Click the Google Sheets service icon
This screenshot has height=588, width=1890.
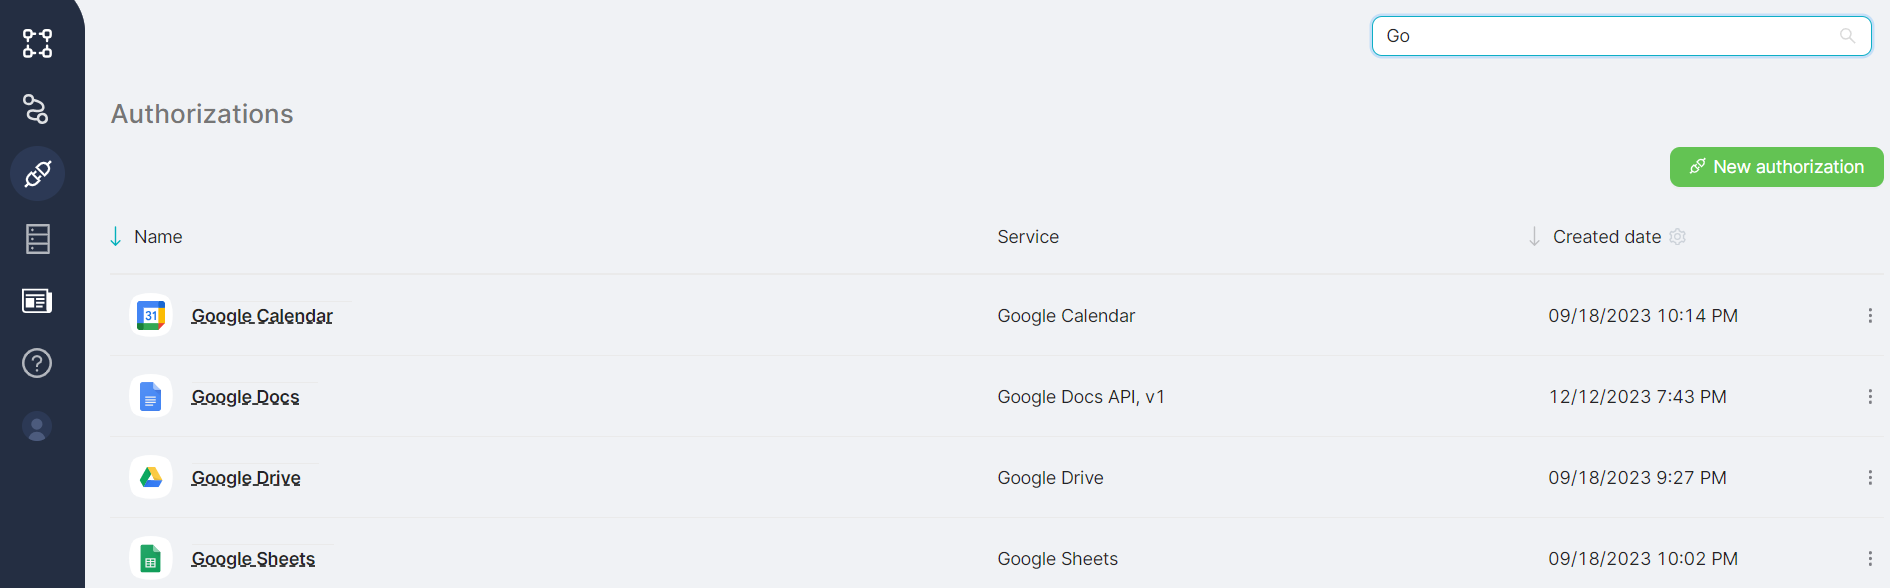[151, 559]
